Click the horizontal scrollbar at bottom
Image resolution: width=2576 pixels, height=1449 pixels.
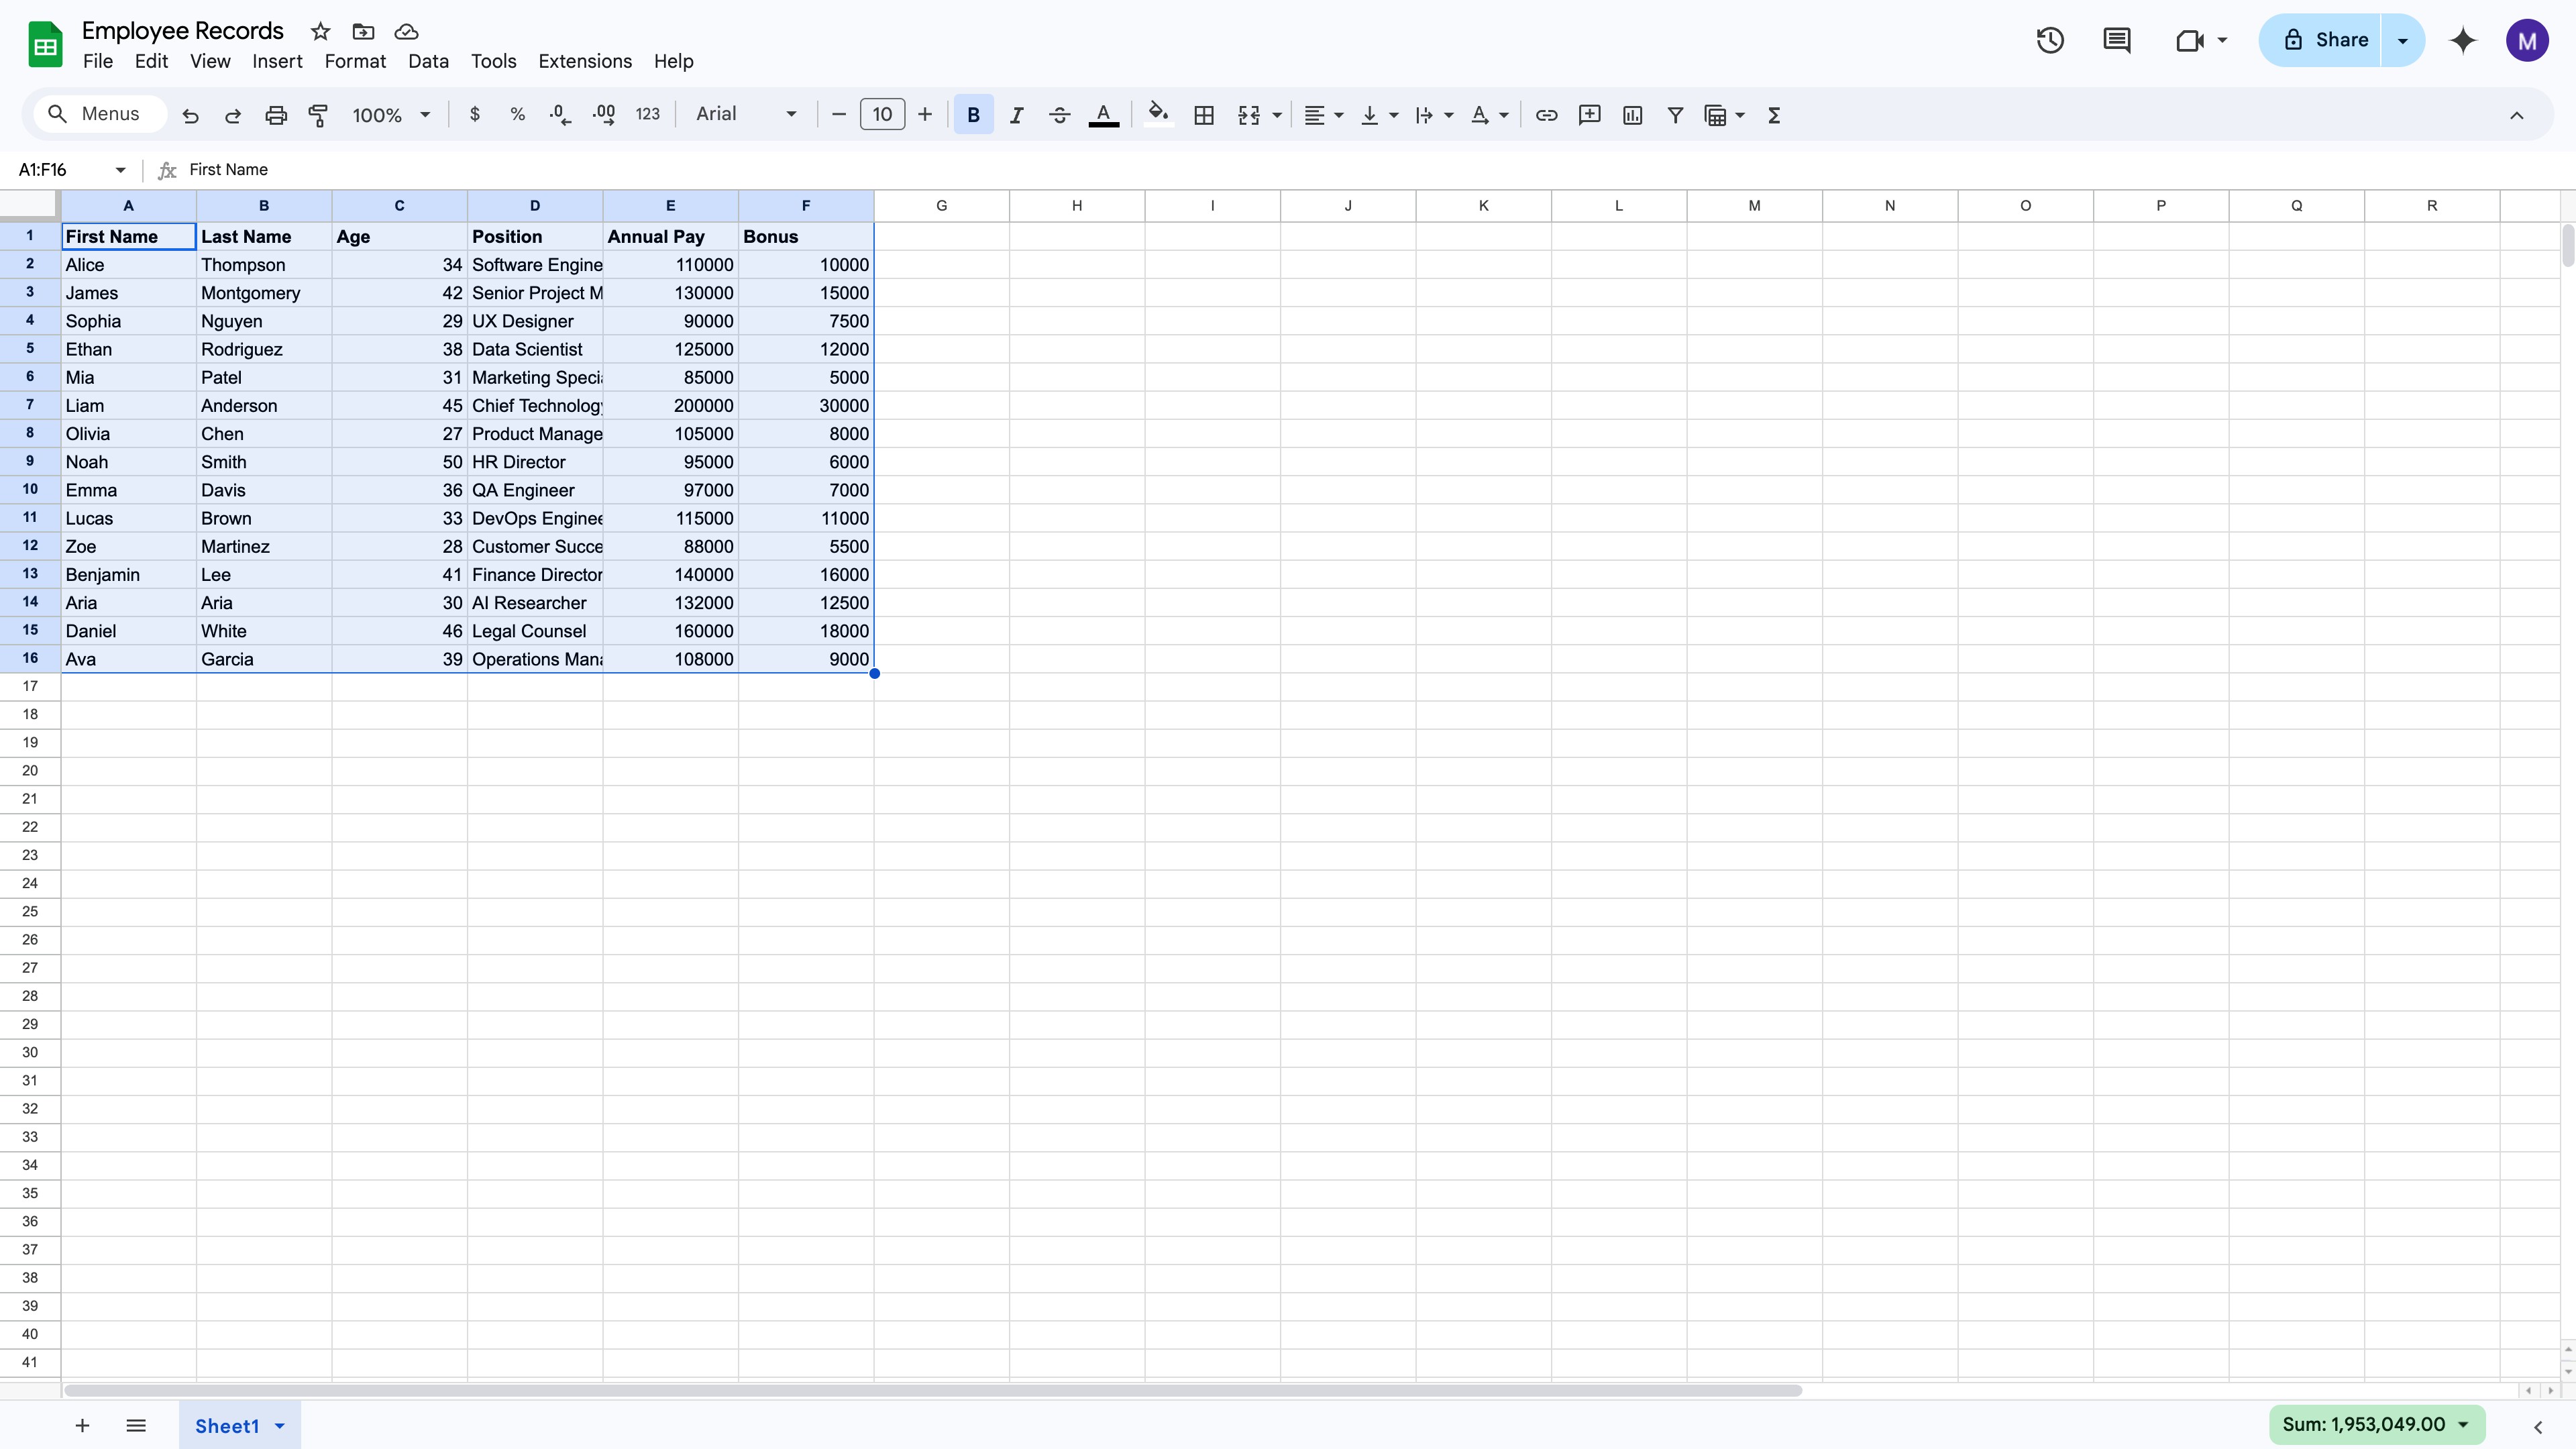click(932, 1391)
